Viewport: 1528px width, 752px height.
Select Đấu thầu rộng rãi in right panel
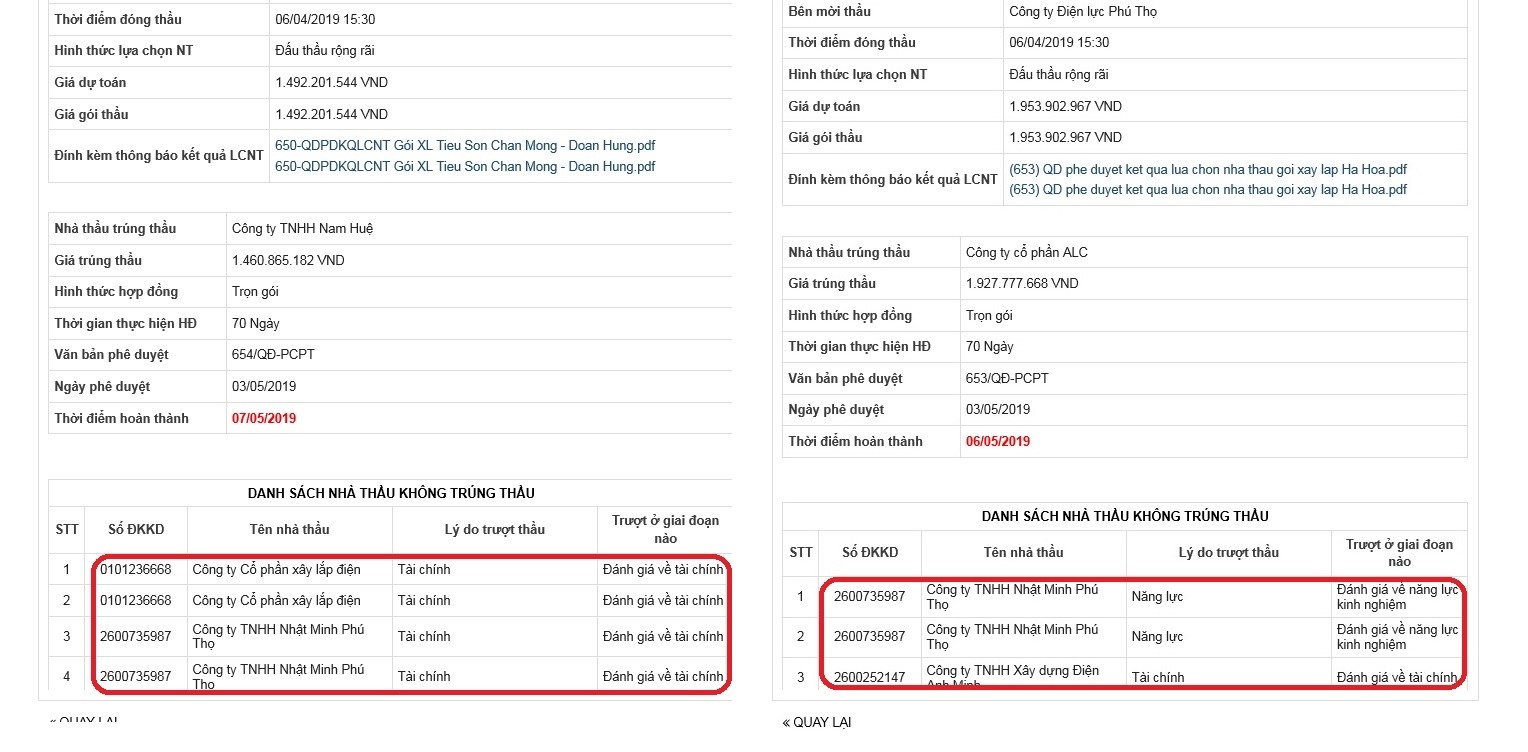[x=1059, y=75]
